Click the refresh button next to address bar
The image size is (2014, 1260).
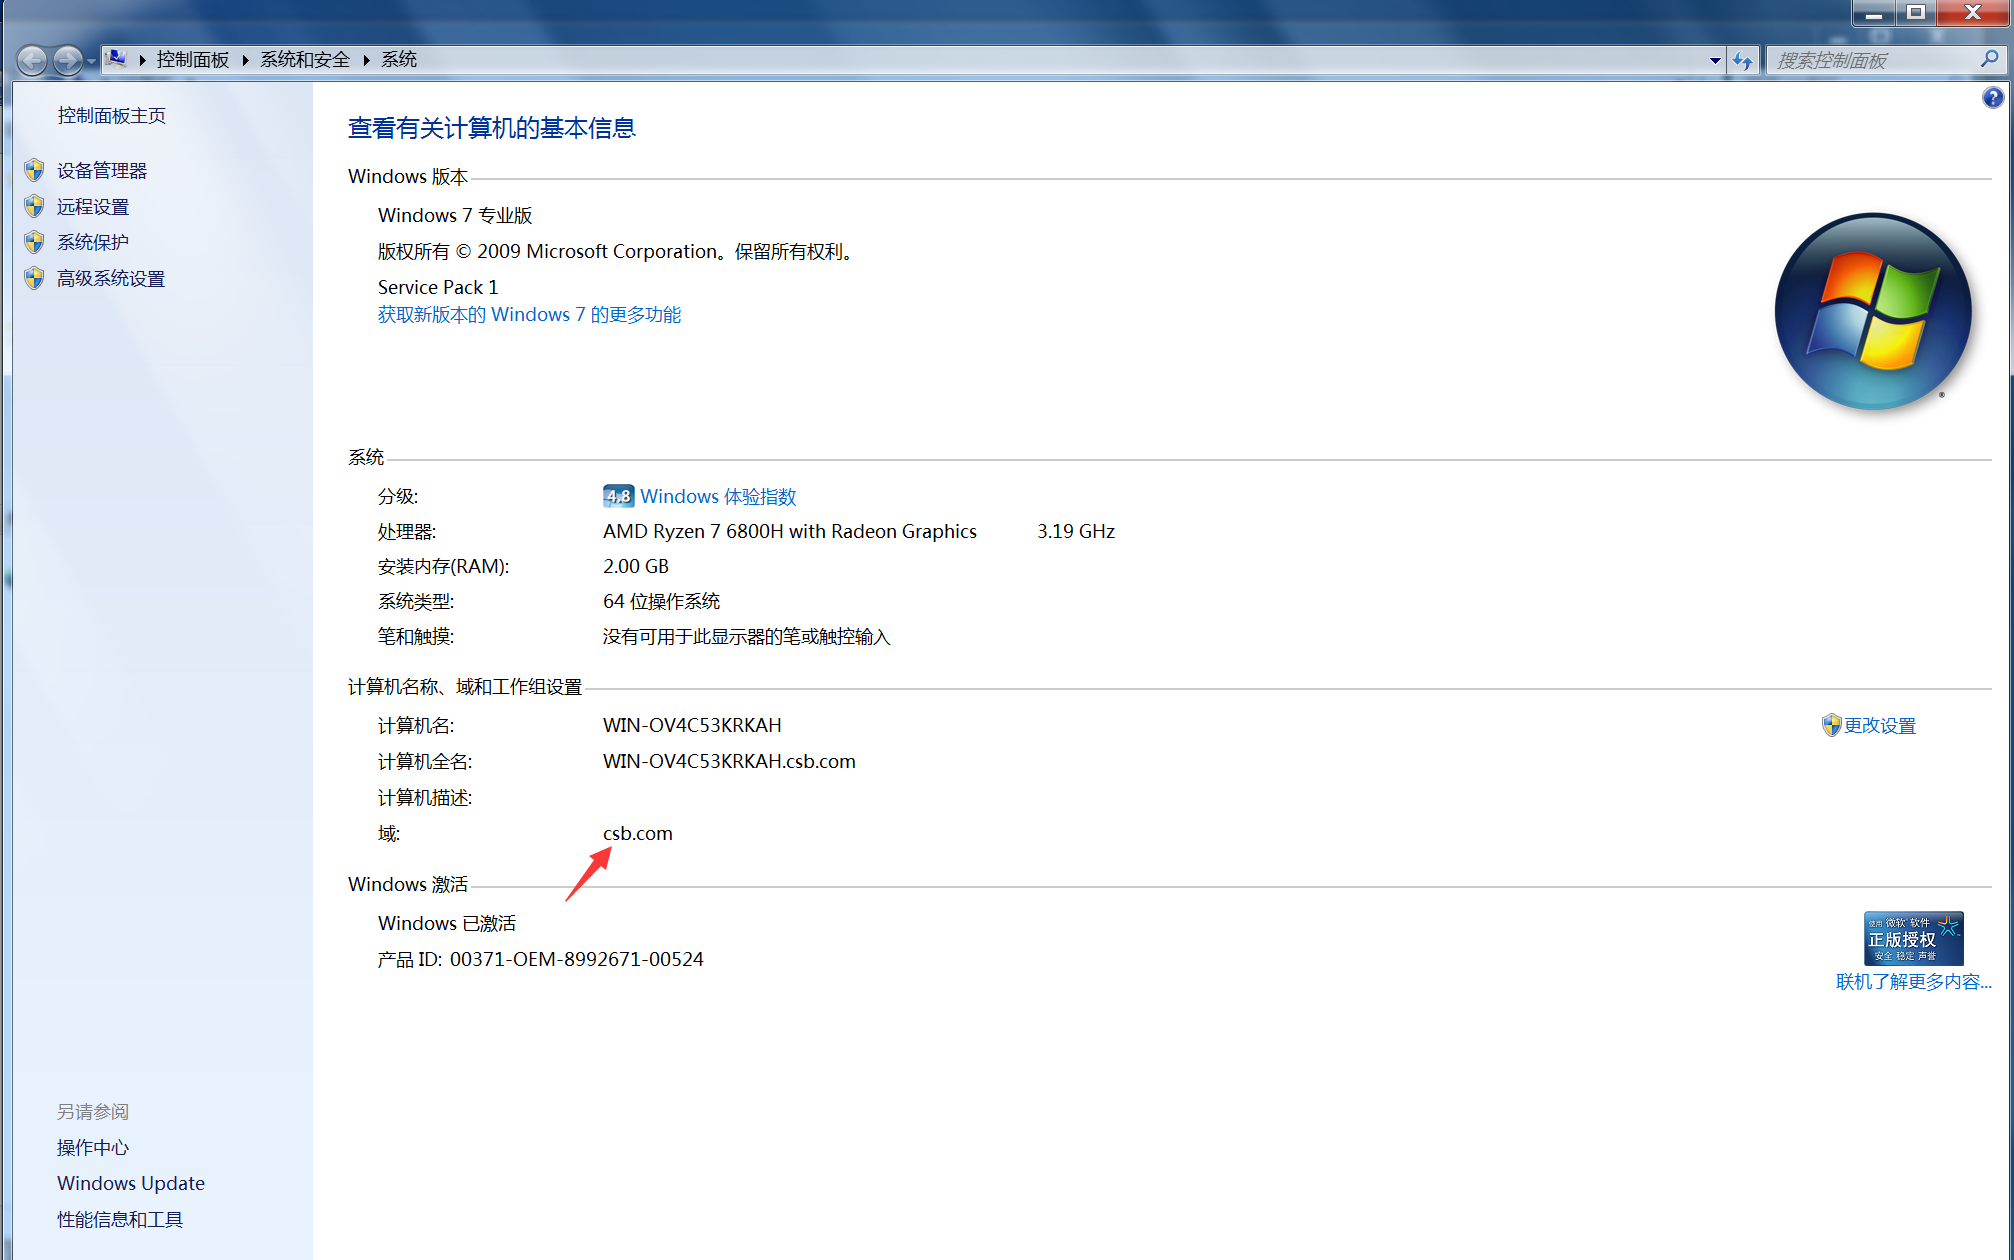[1743, 61]
